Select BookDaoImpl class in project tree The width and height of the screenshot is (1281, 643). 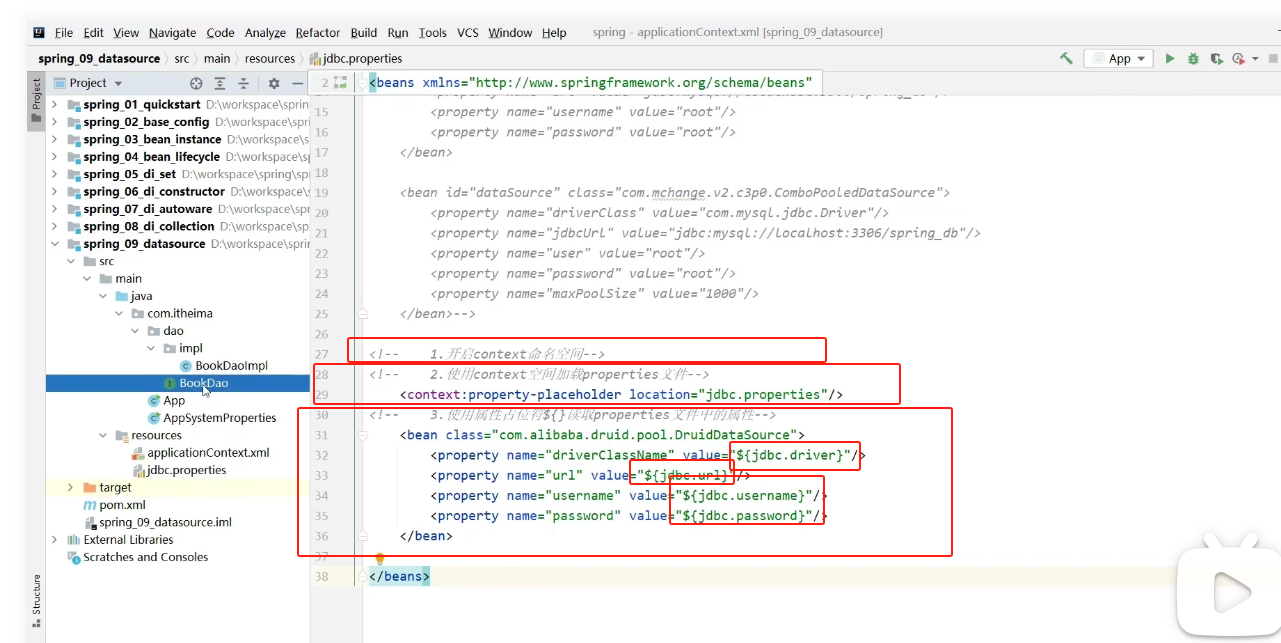pos(231,365)
